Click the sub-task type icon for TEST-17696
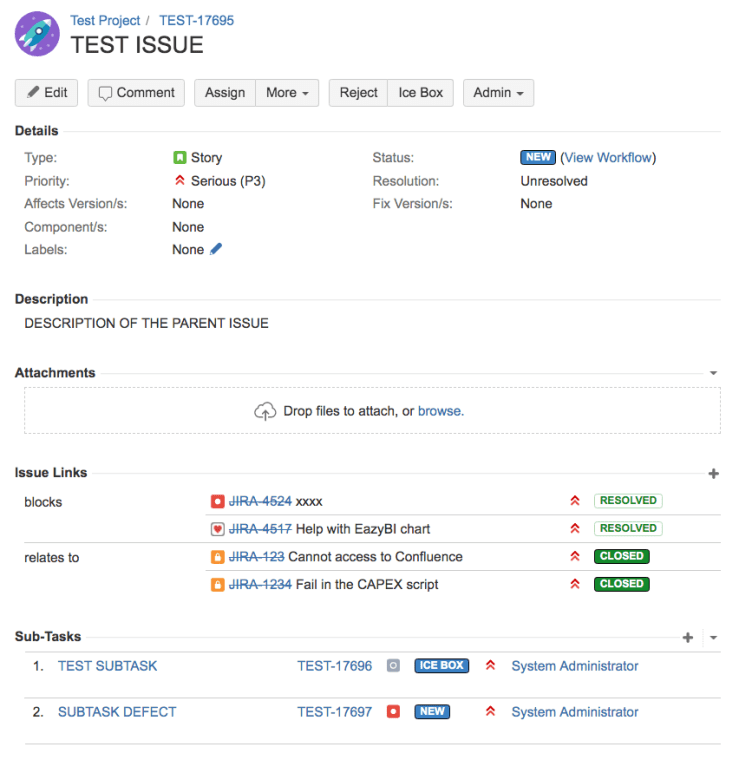Image resolution: width=739 pixels, height=760 pixels. 393,666
